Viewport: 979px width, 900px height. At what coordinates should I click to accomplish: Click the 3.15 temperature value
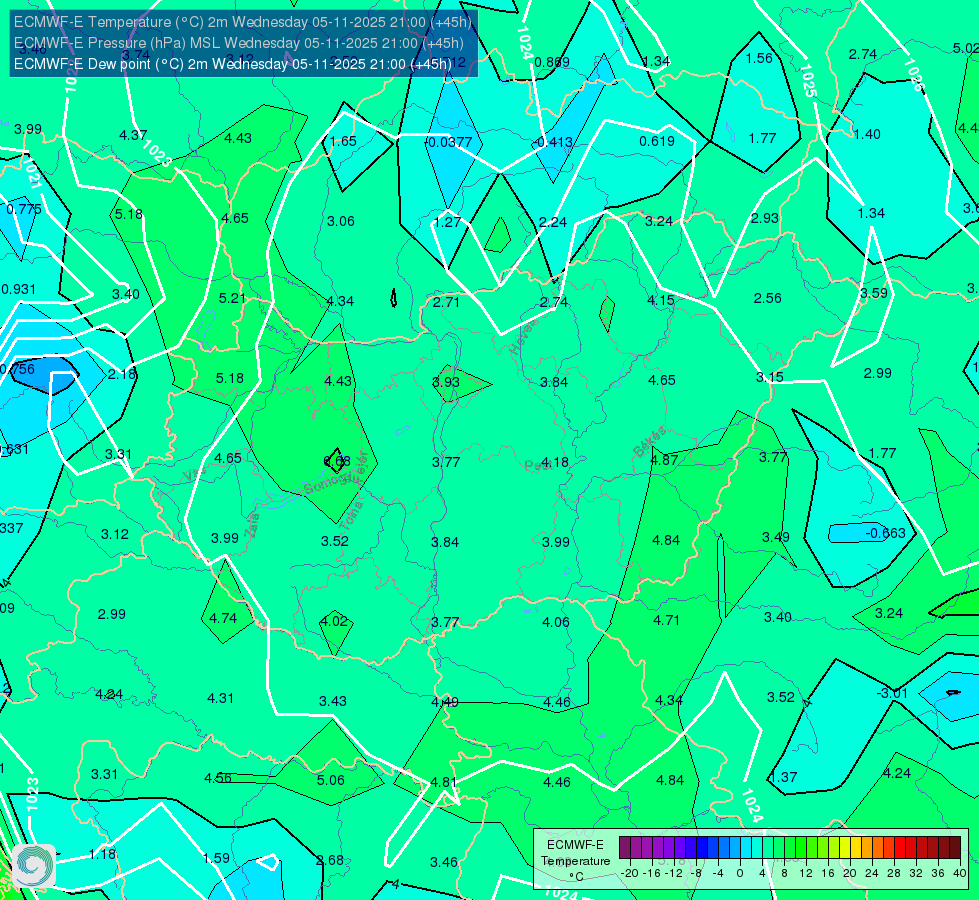[x=770, y=378]
